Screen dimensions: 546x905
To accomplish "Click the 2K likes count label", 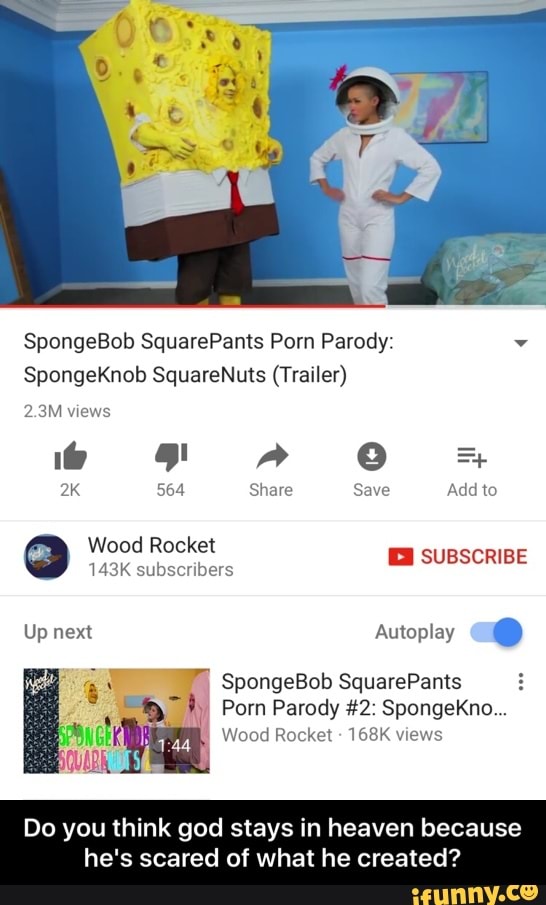I will [x=70, y=490].
